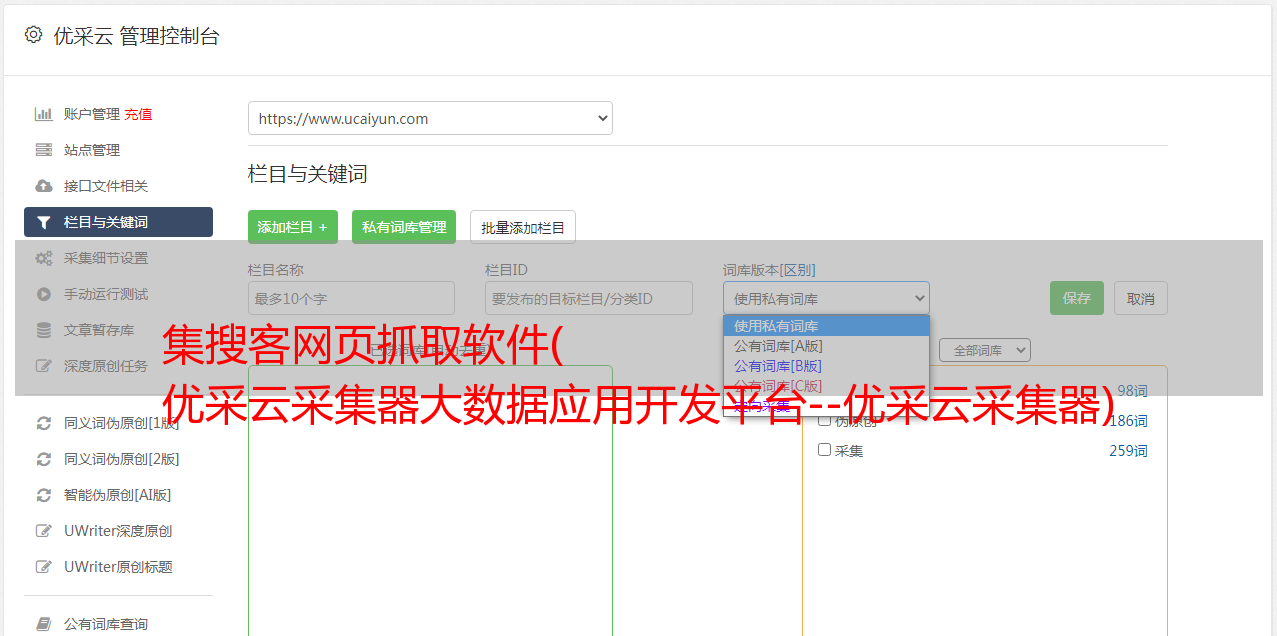The image size is (1277, 636).
Task: Click the 私有词库管理 button
Action: point(404,227)
